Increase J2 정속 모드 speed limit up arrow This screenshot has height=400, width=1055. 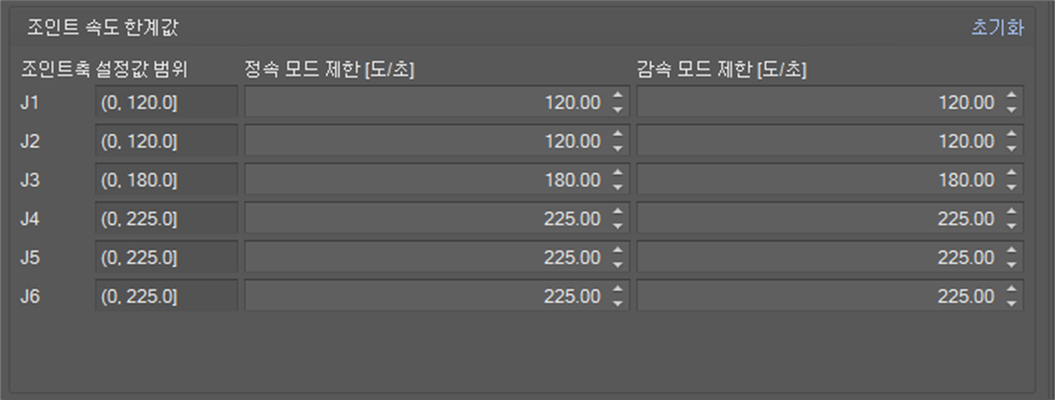point(617,135)
